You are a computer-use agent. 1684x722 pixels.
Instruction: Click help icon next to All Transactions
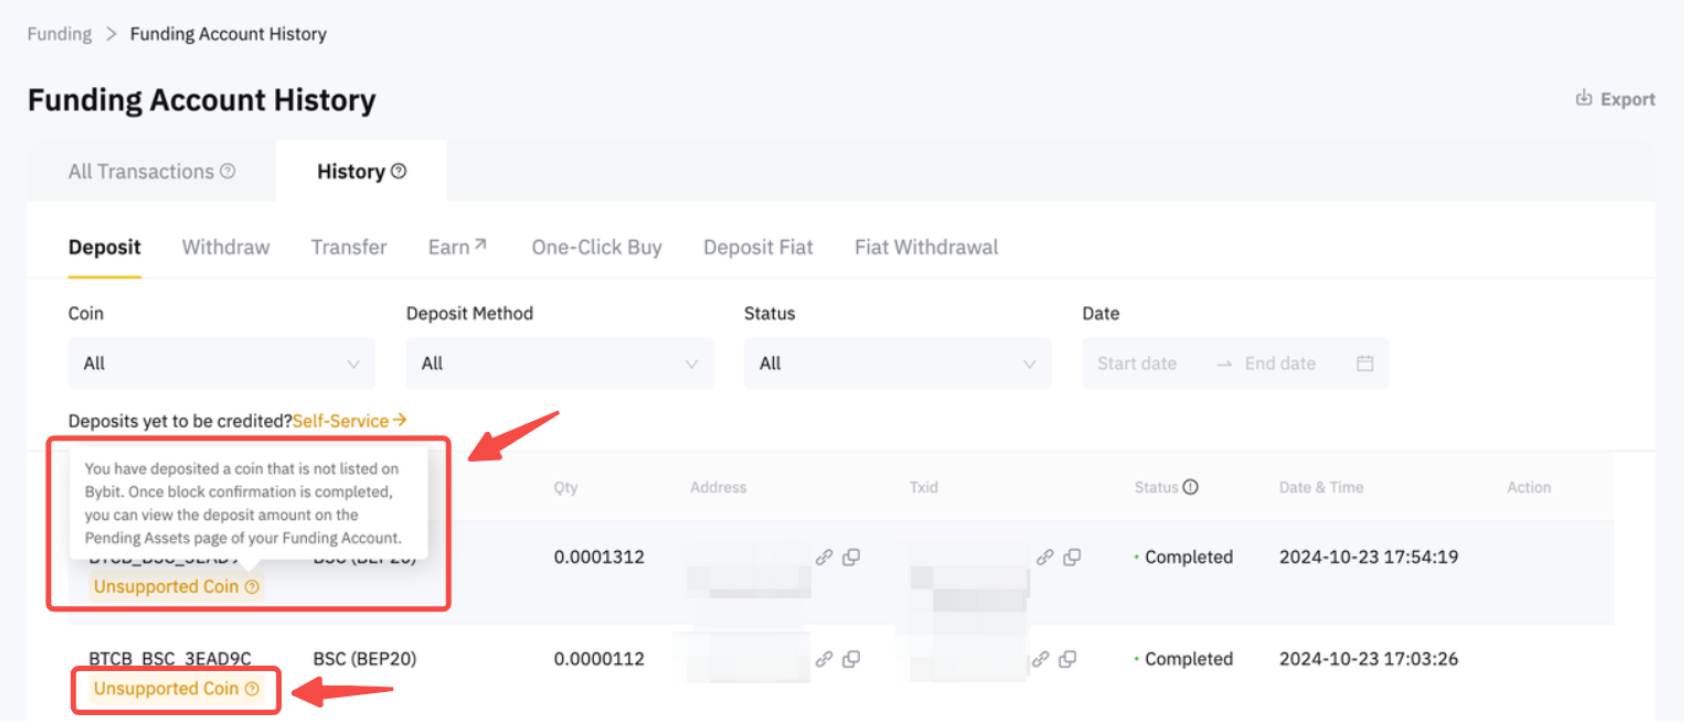point(228,171)
